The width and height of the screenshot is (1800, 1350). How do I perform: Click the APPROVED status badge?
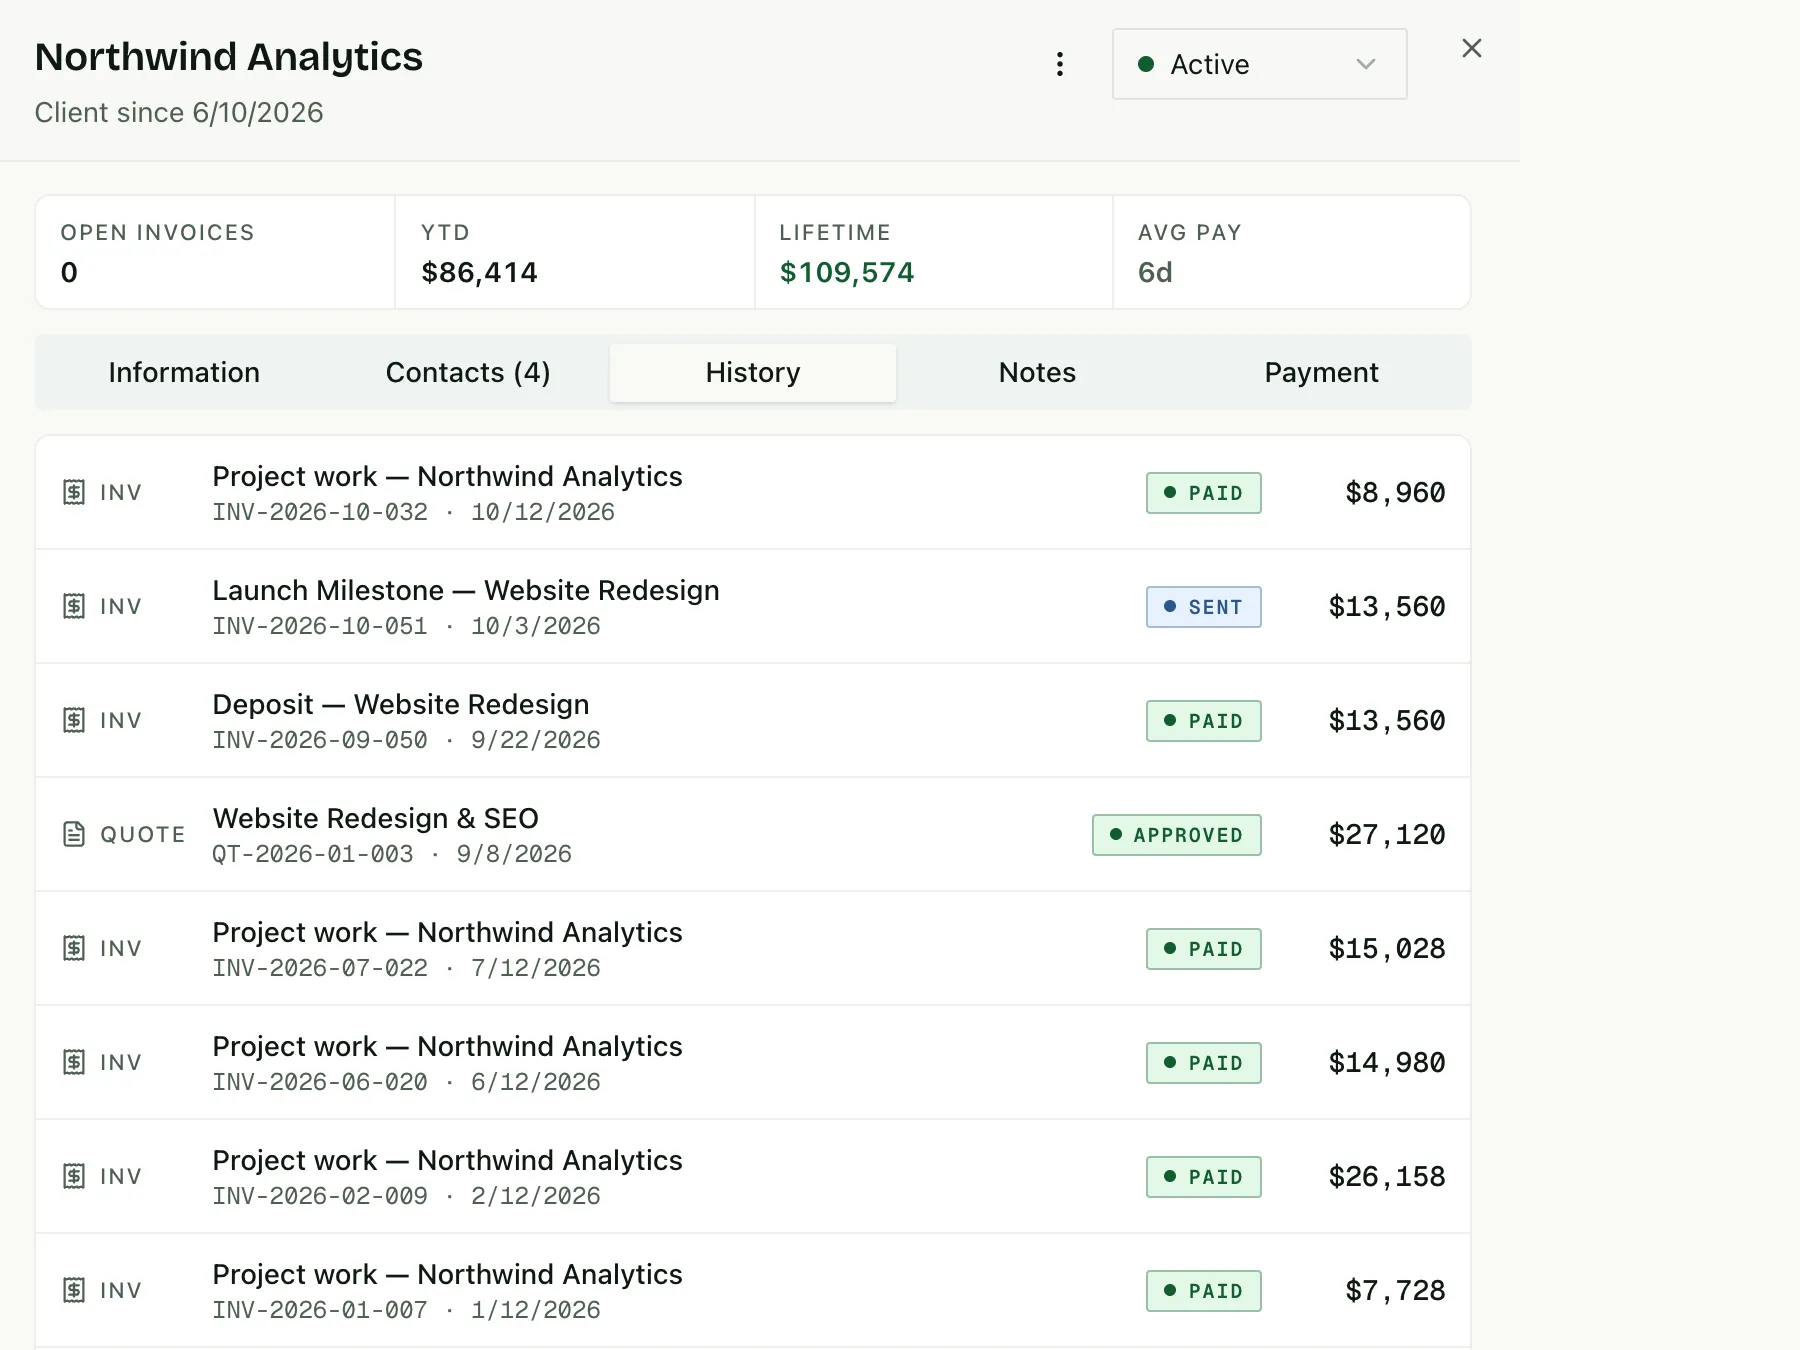pyautogui.click(x=1177, y=835)
